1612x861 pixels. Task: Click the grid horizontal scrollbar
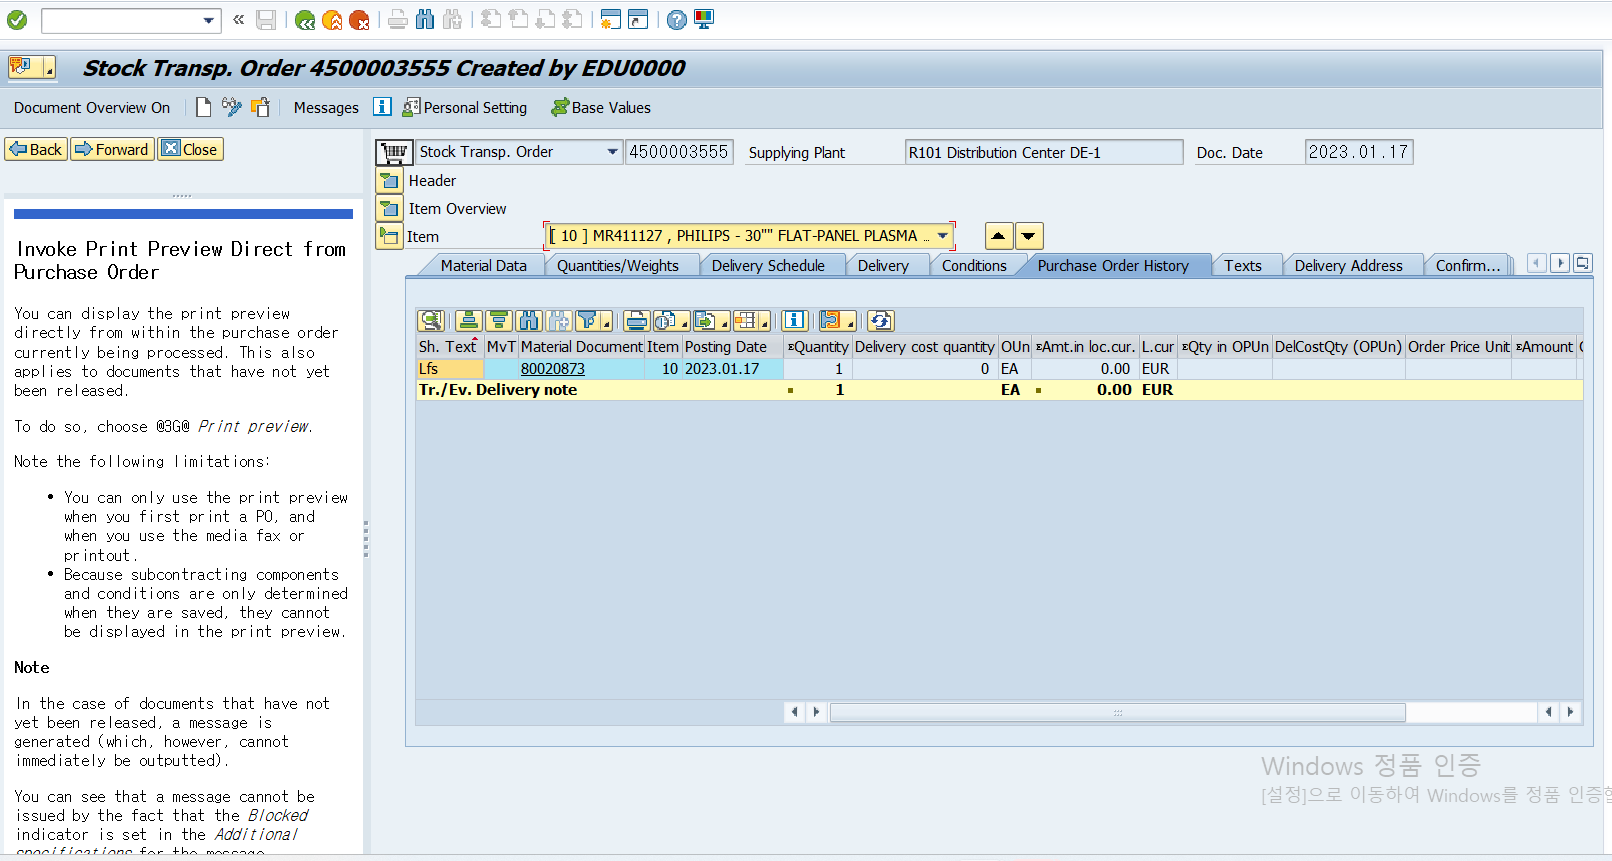click(1117, 712)
